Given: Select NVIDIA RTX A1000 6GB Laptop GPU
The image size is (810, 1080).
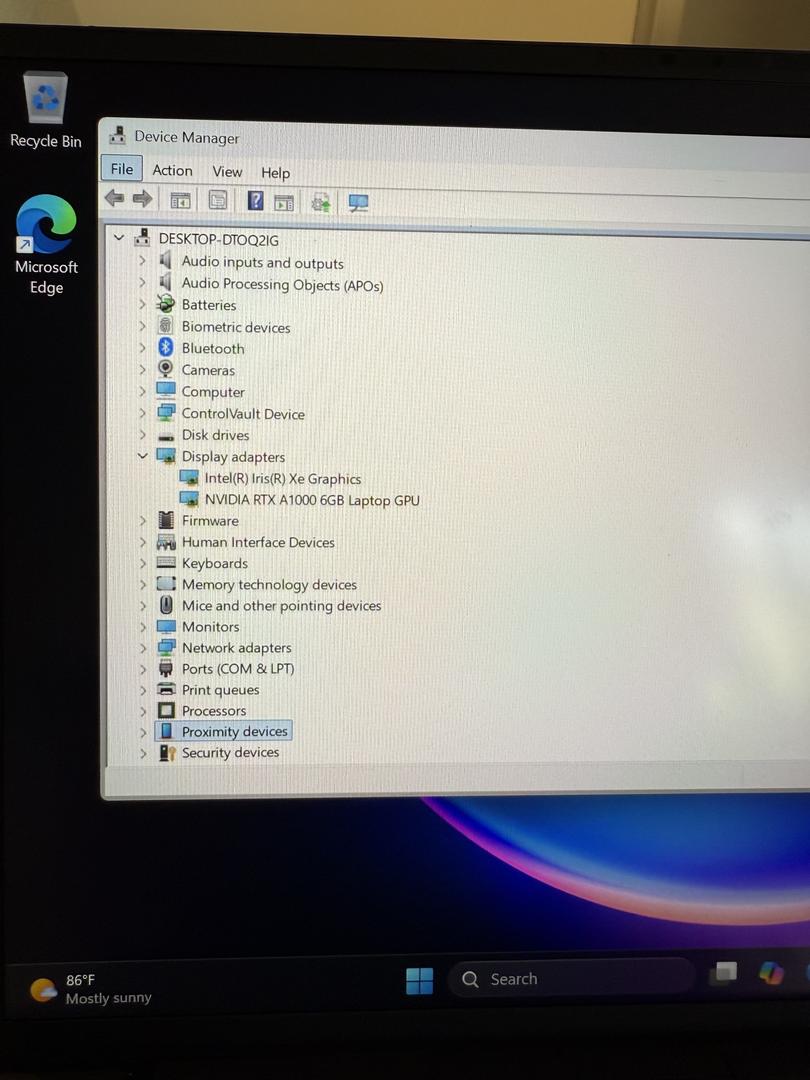Looking at the screenshot, I should (311, 500).
